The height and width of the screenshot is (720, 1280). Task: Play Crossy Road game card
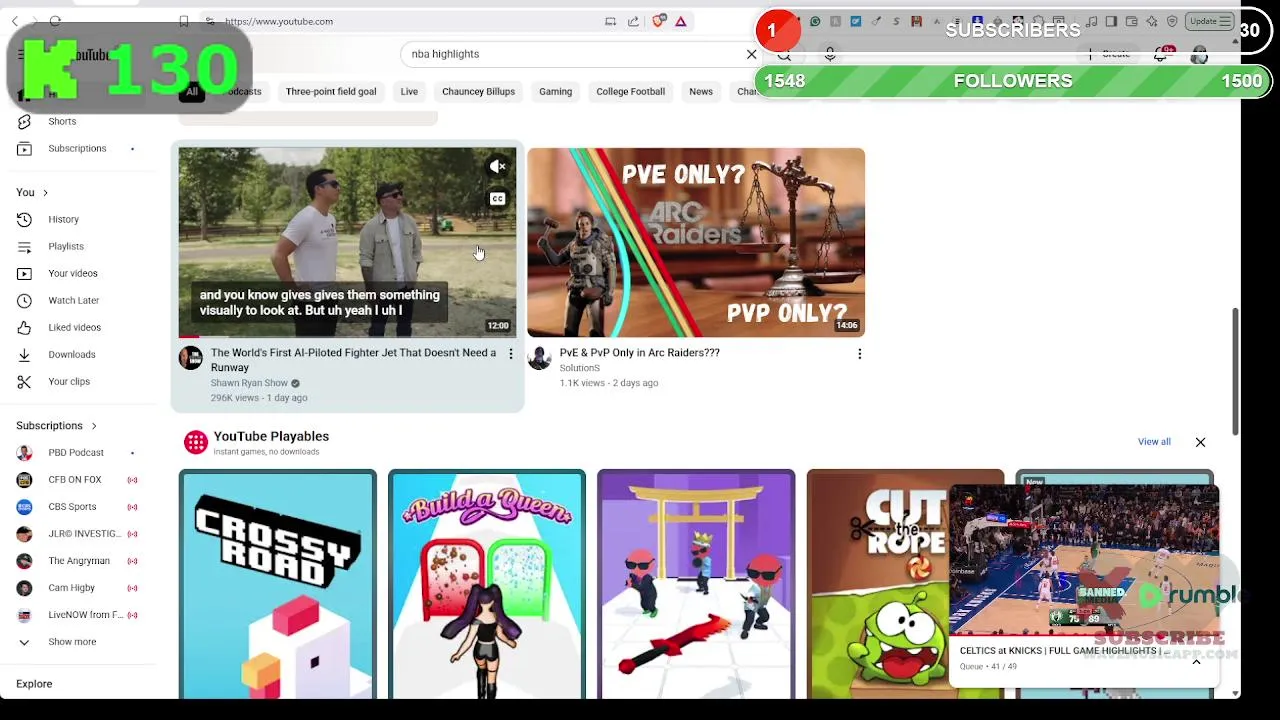[x=277, y=584]
